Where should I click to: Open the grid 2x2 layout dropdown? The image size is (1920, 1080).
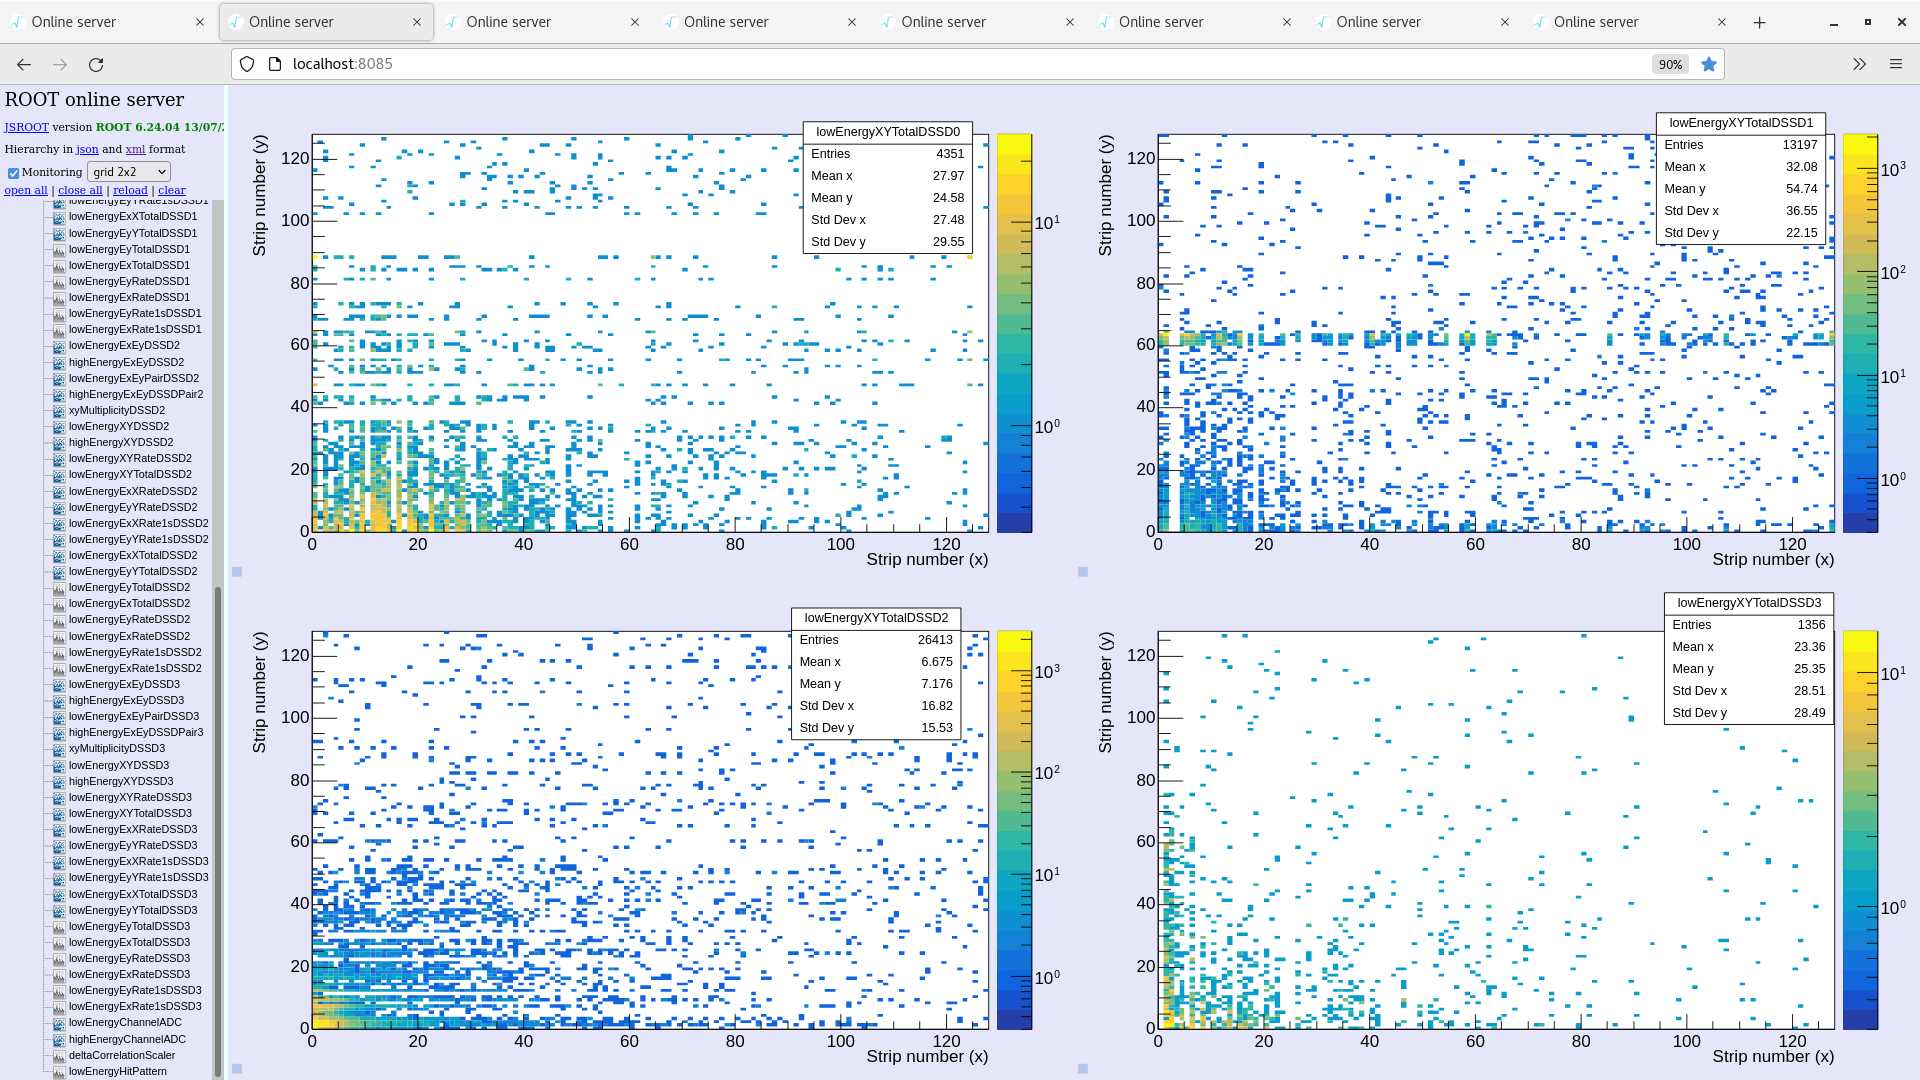coord(128,171)
